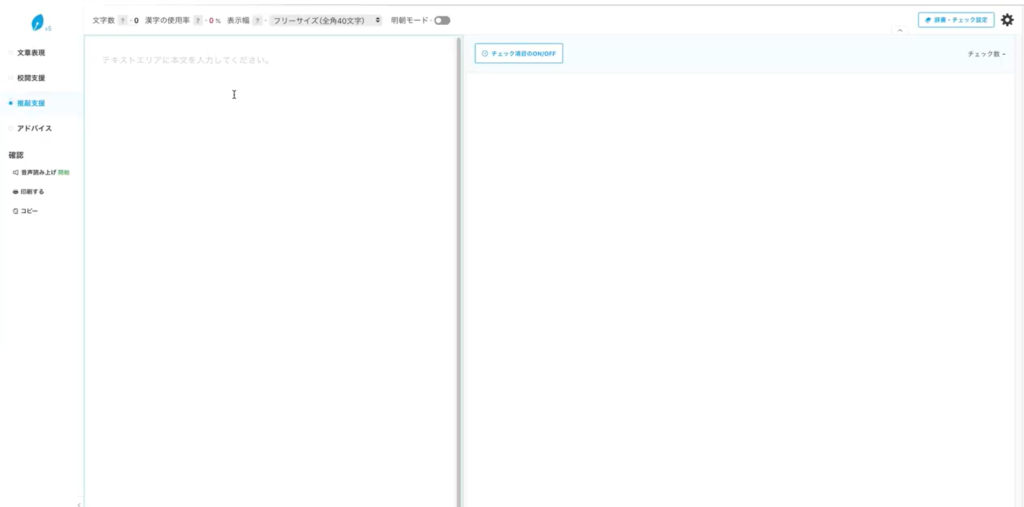Image resolution: width=1024 pixels, height=507 pixels.
Task: Click the green 開始 read-aloud link
Action: coord(64,172)
